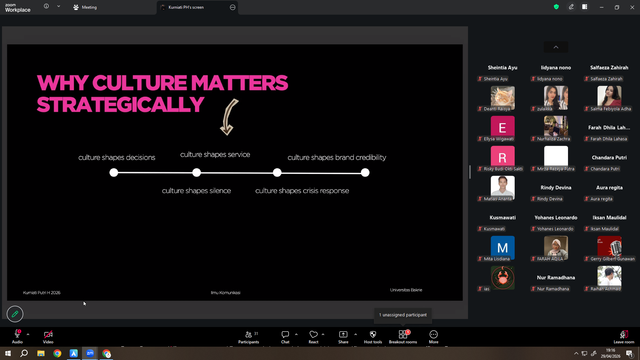The width and height of the screenshot is (640, 360).
Task: Select Safira Febiyola Adha tile
Action: pos(609,98)
